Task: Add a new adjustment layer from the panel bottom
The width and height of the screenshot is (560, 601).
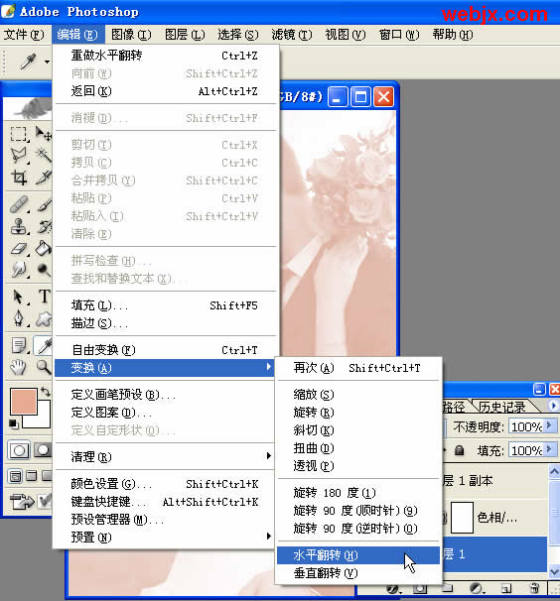Action: coord(476,588)
